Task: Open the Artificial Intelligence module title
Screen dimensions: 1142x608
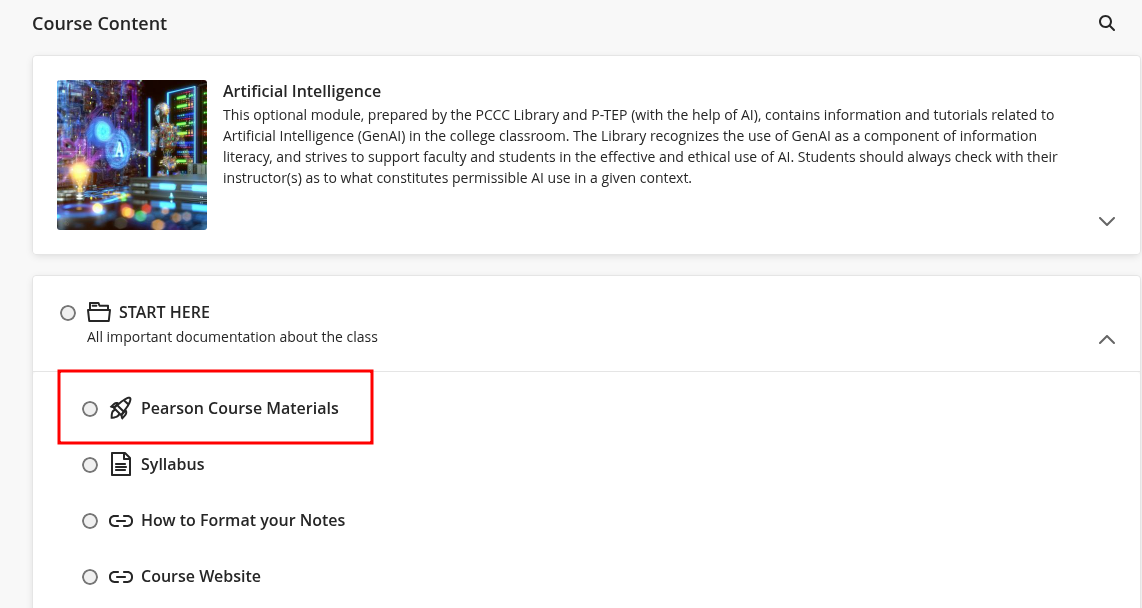Action: click(301, 91)
